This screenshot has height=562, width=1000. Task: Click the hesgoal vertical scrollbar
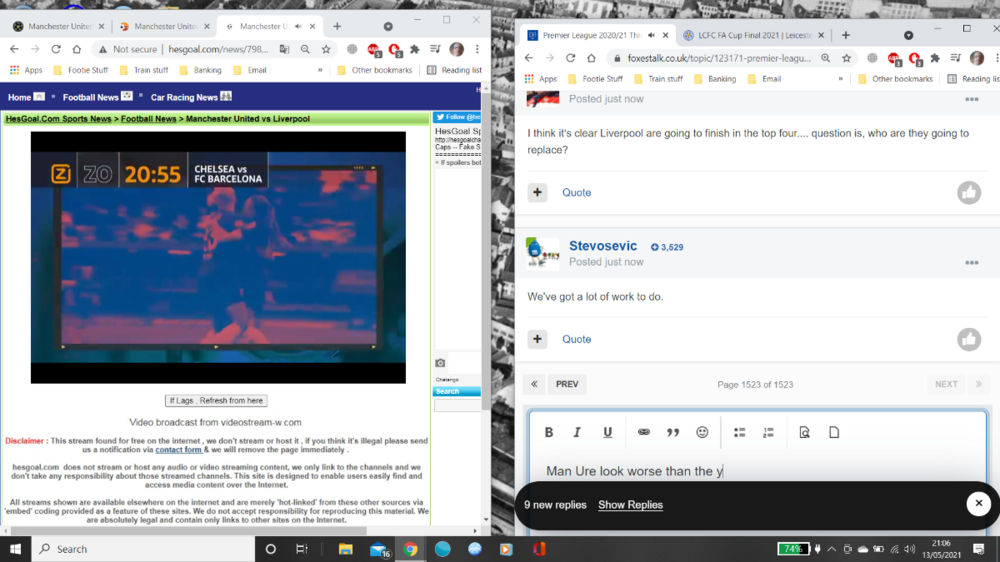486,252
